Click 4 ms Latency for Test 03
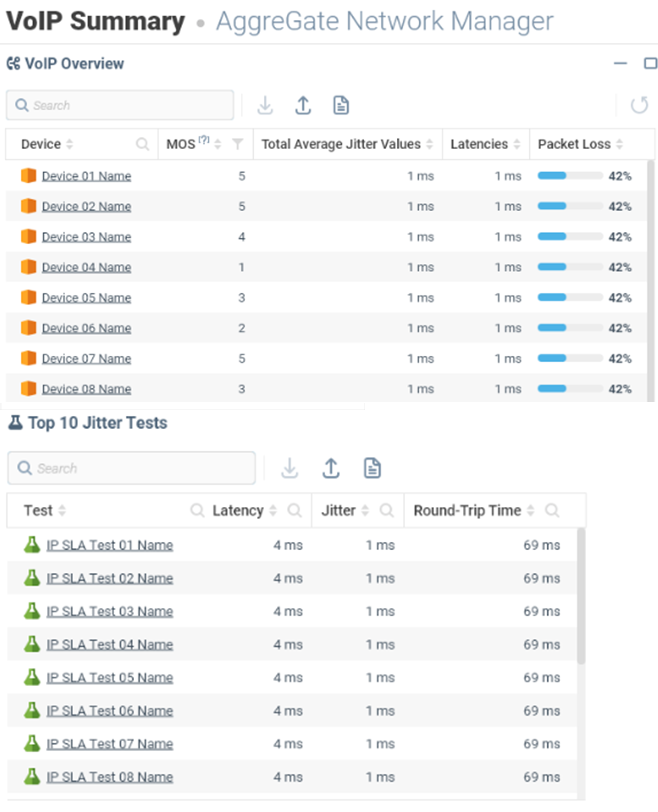The height and width of the screenshot is (812, 658). pos(288,611)
